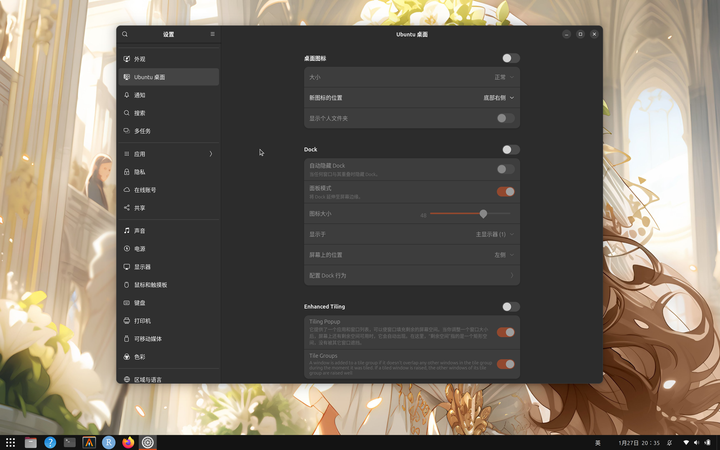Open the Artha A app in taskbar

coord(89,442)
